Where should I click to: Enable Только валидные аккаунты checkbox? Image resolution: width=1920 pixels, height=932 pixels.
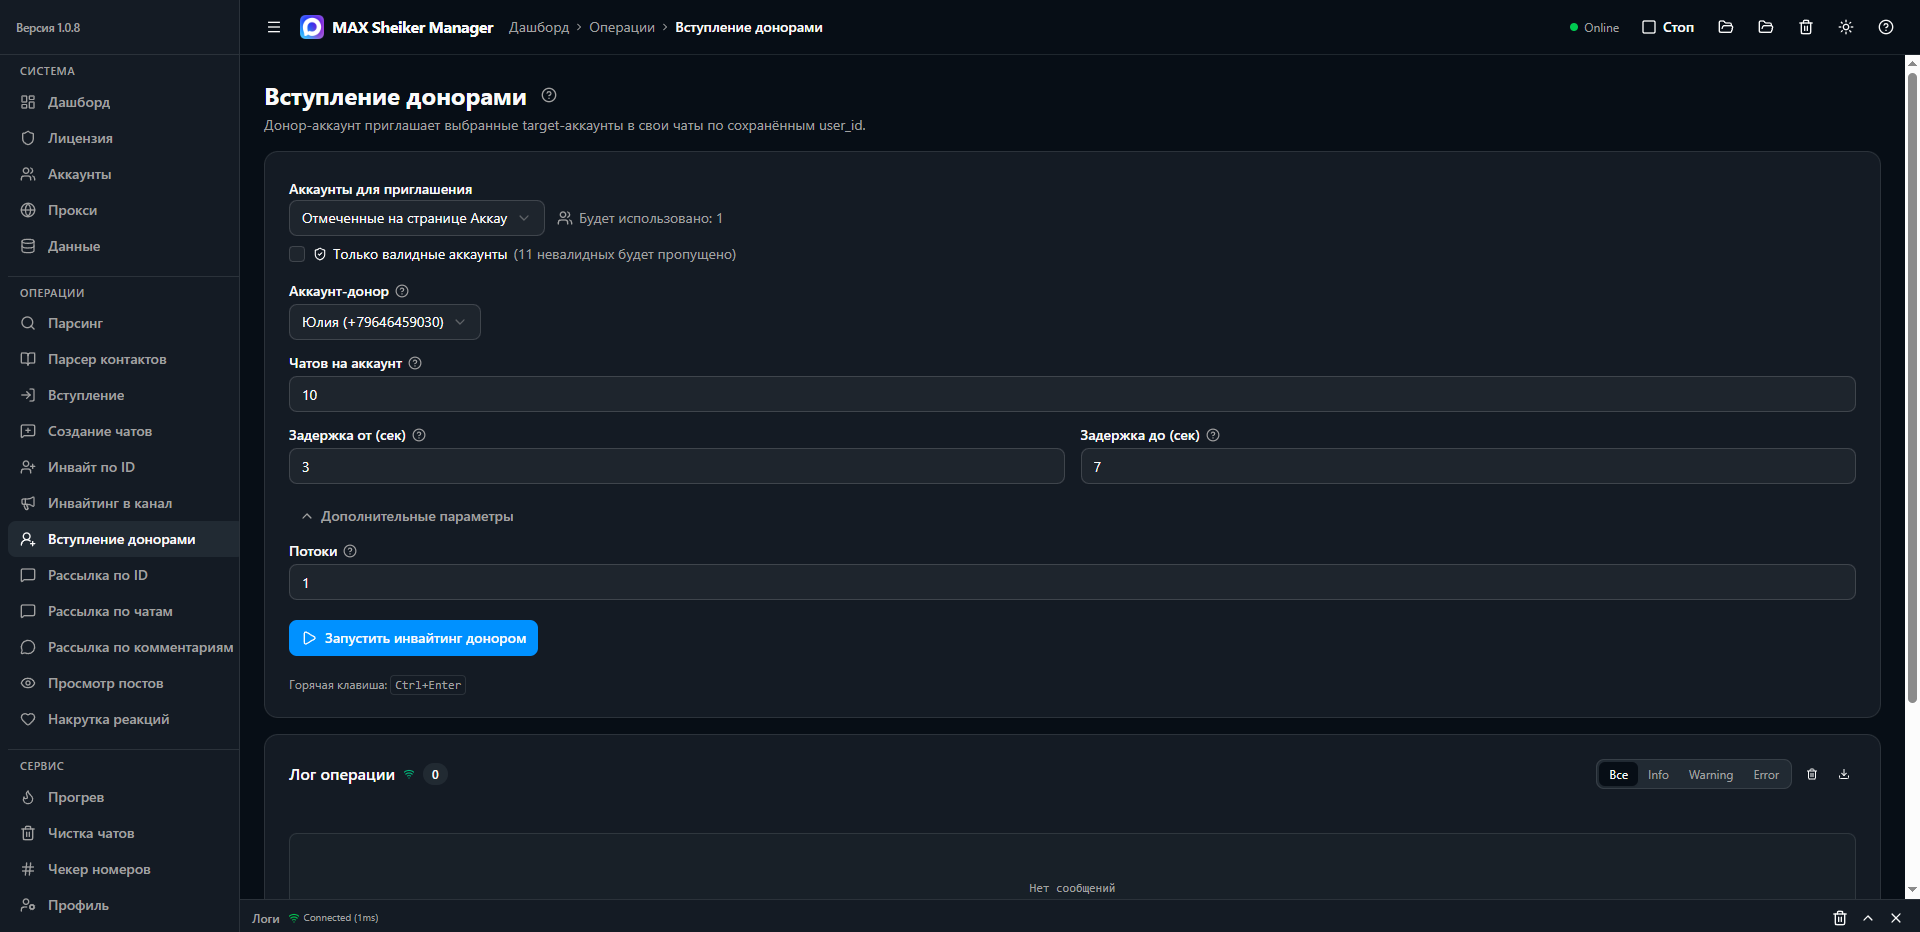(297, 254)
